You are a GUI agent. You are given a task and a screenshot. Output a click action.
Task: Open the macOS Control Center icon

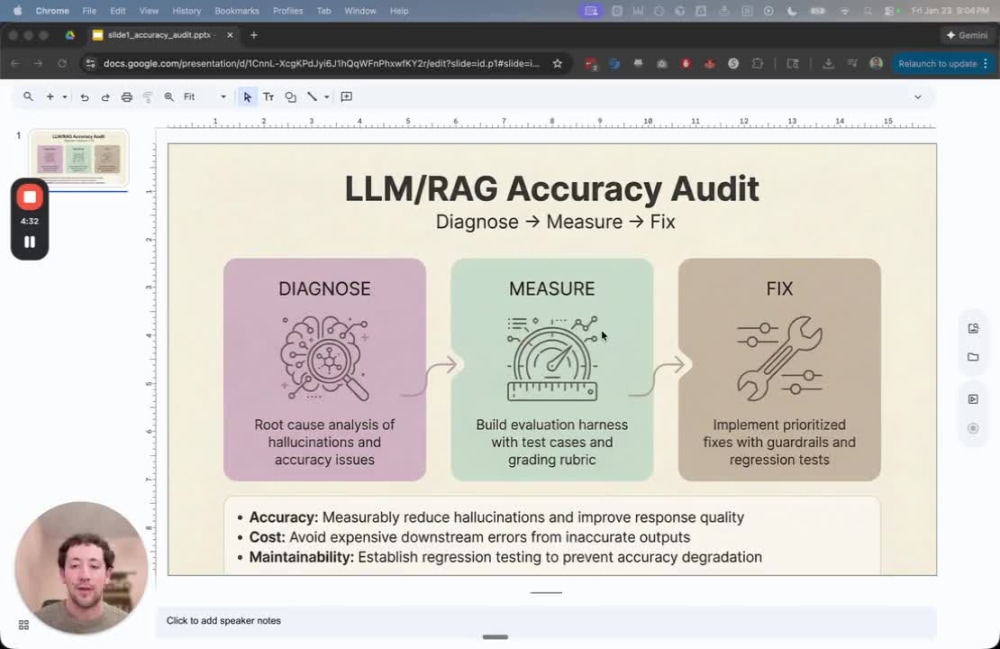[891, 11]
